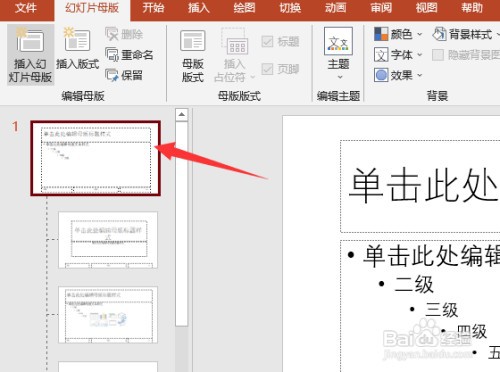Switch to the Help (帮助) tab

click(472, 8)
